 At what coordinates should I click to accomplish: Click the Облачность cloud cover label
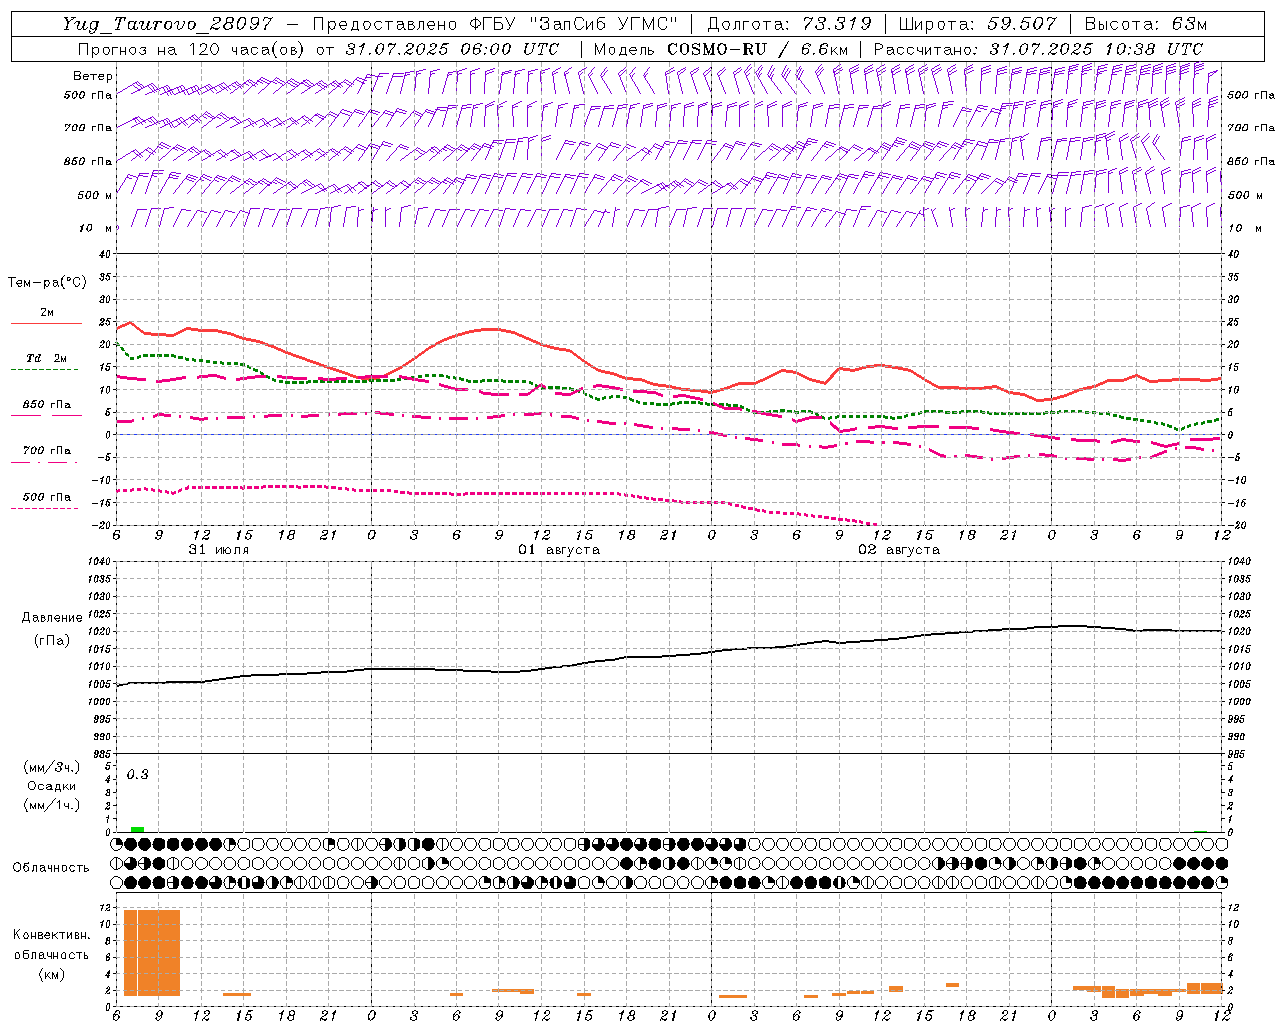click(x=51, y=868)
